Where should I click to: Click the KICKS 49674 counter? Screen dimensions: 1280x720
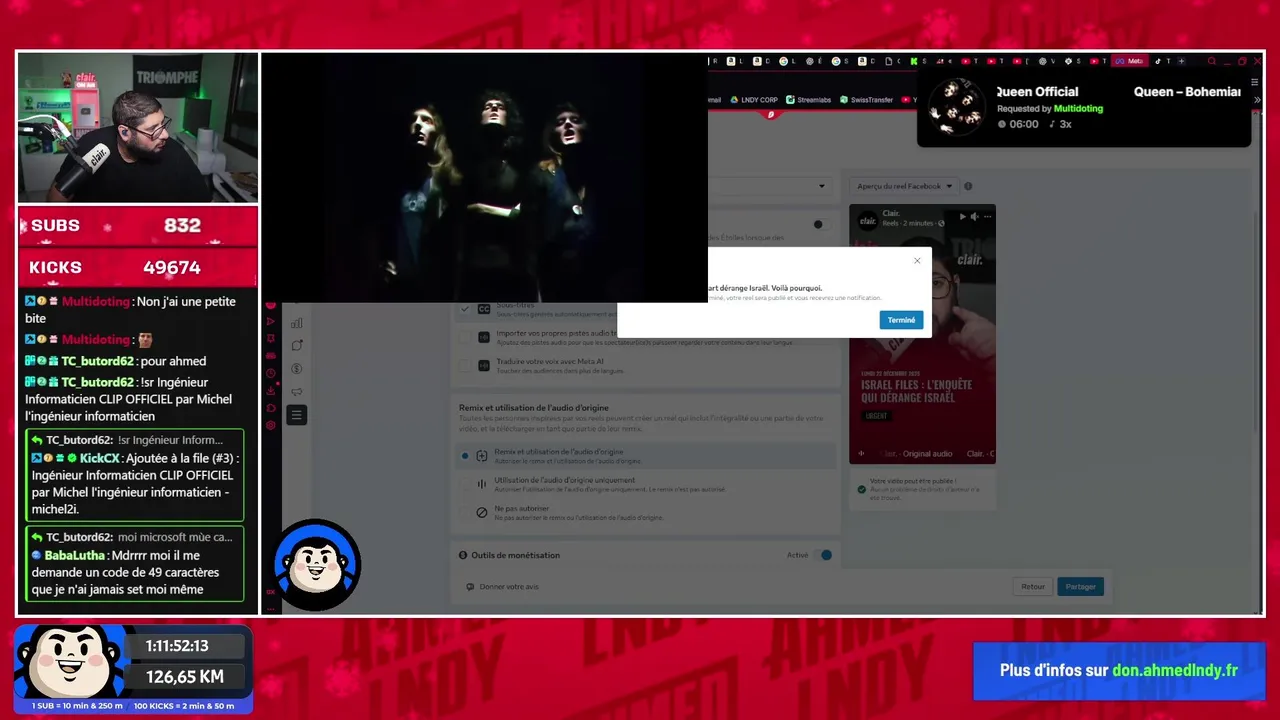tap(137, 268)
